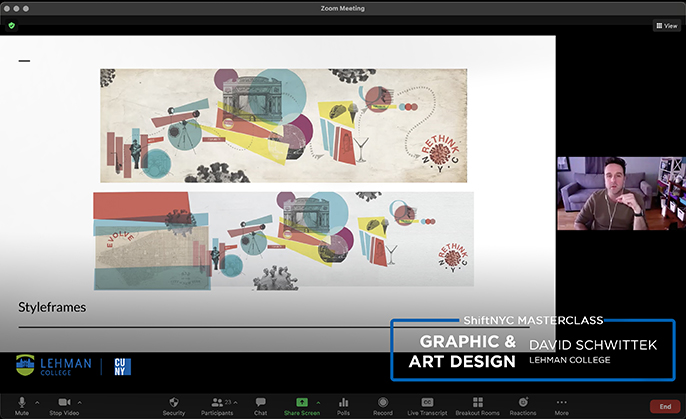Expand the arrow beside Participants count

[x=236, y=402]
